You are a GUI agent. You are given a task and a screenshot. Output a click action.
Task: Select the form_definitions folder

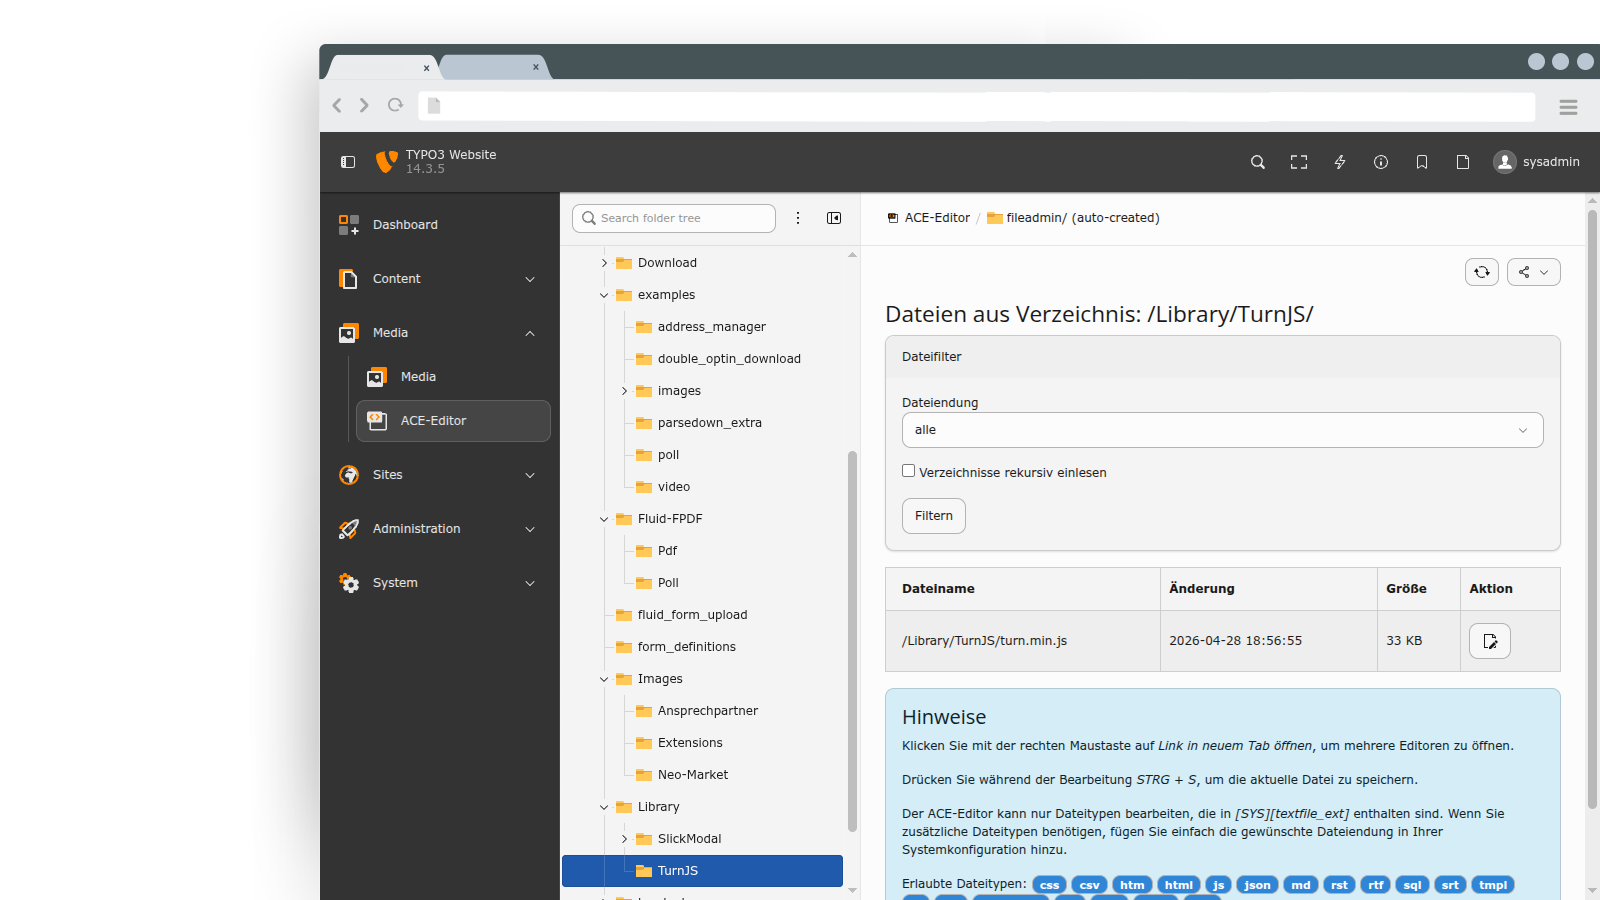pyautogui.click(x=686, y=647)
